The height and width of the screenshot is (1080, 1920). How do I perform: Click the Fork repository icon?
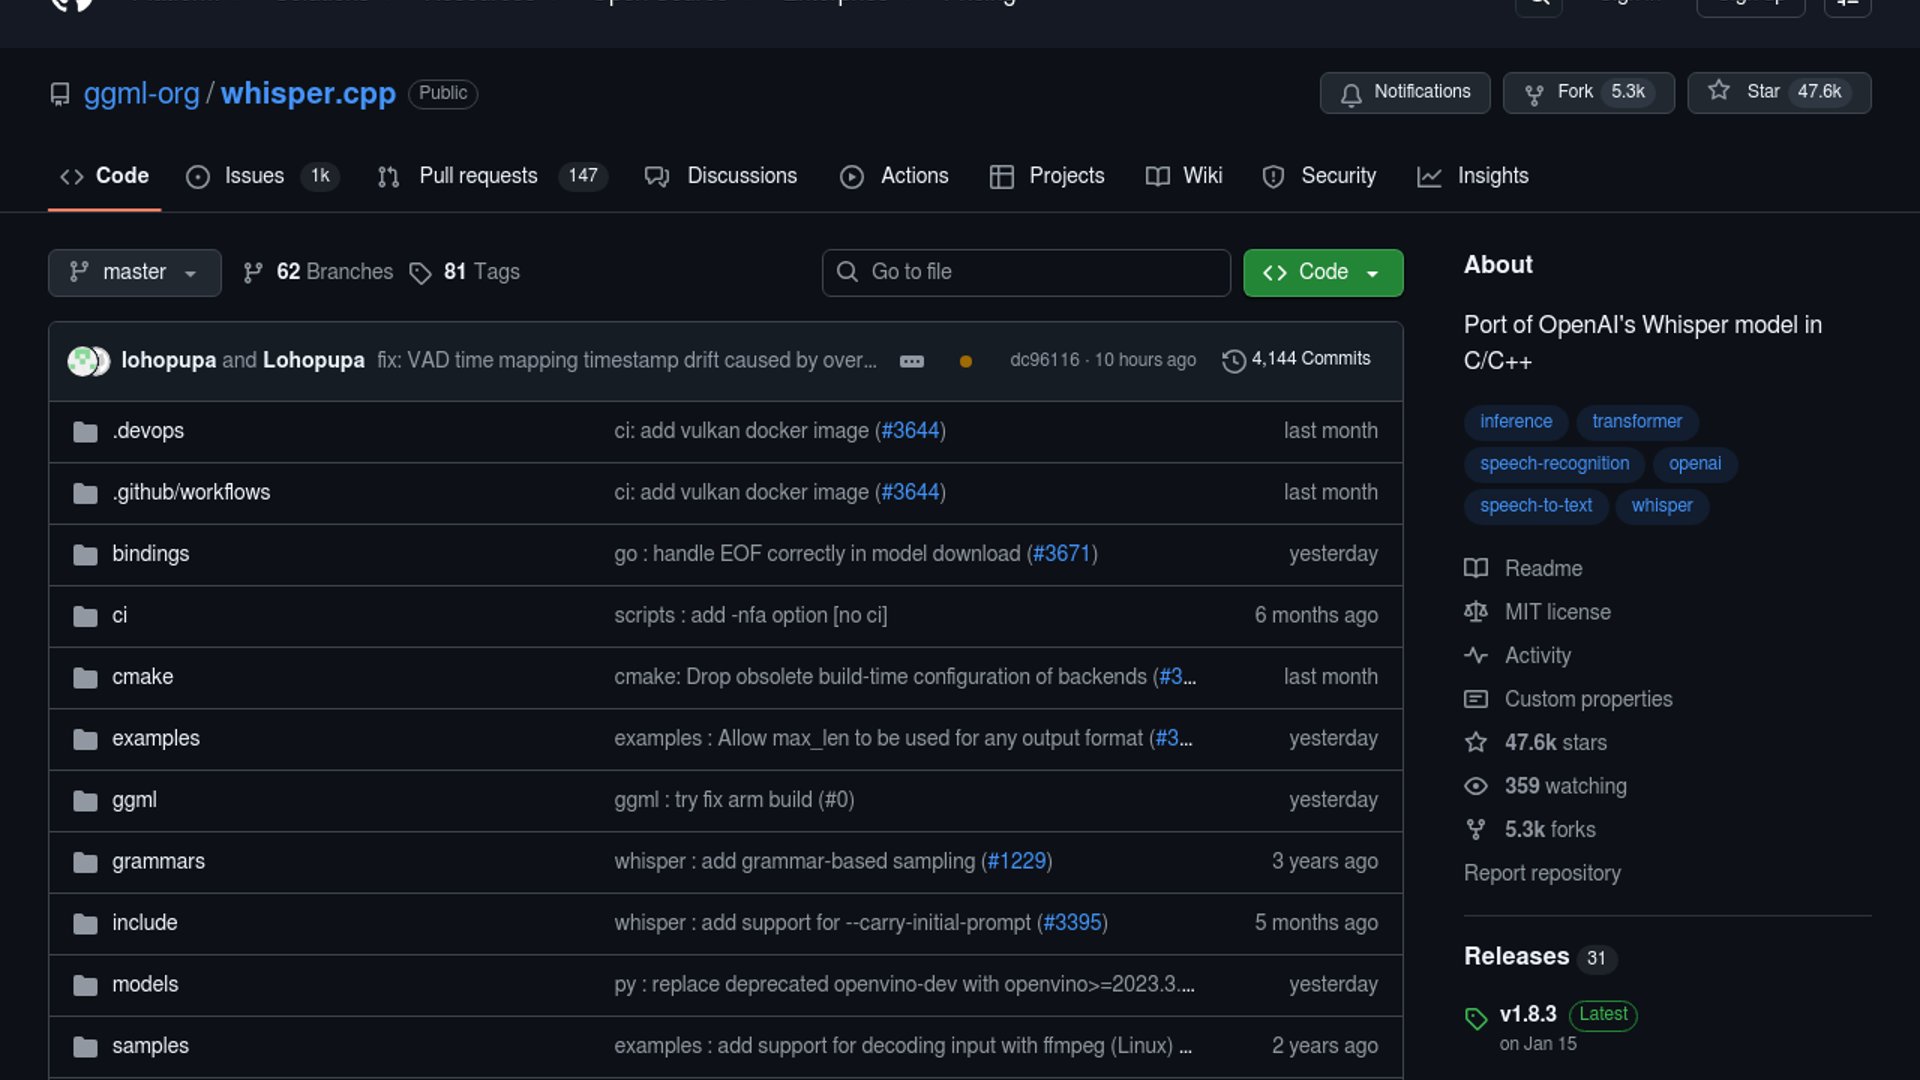tap(1533, 93)
